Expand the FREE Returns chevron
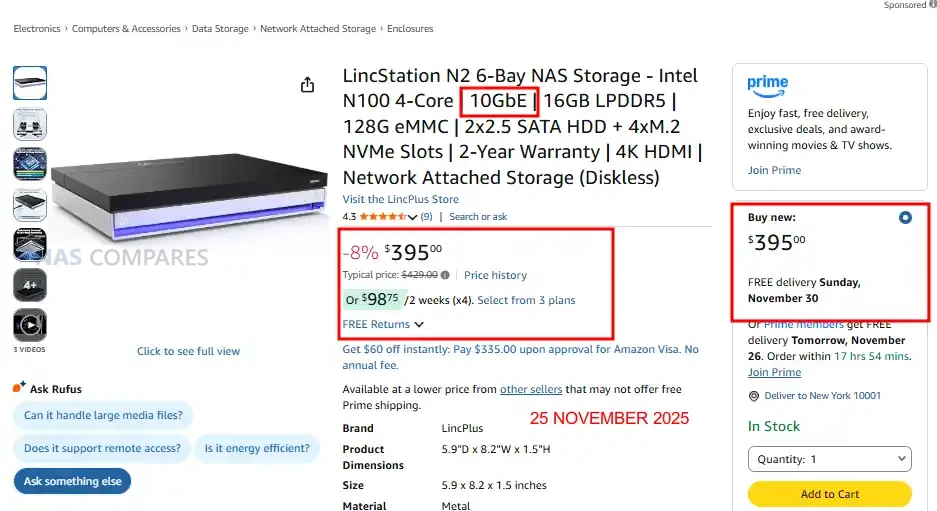Image resolution: width=937 pixels, height=511 pixels. 419,324
